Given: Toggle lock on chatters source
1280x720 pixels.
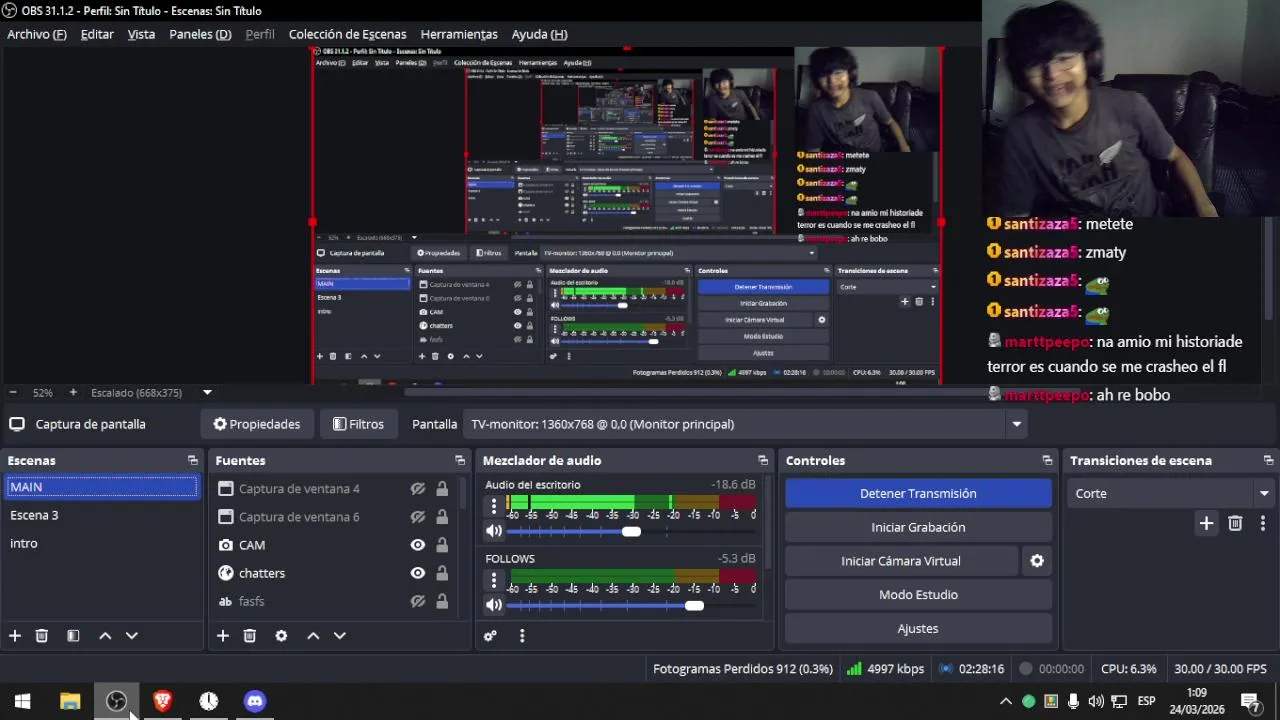Looking at the screenshot, I should pyautogui.click(x=442, y=573).
